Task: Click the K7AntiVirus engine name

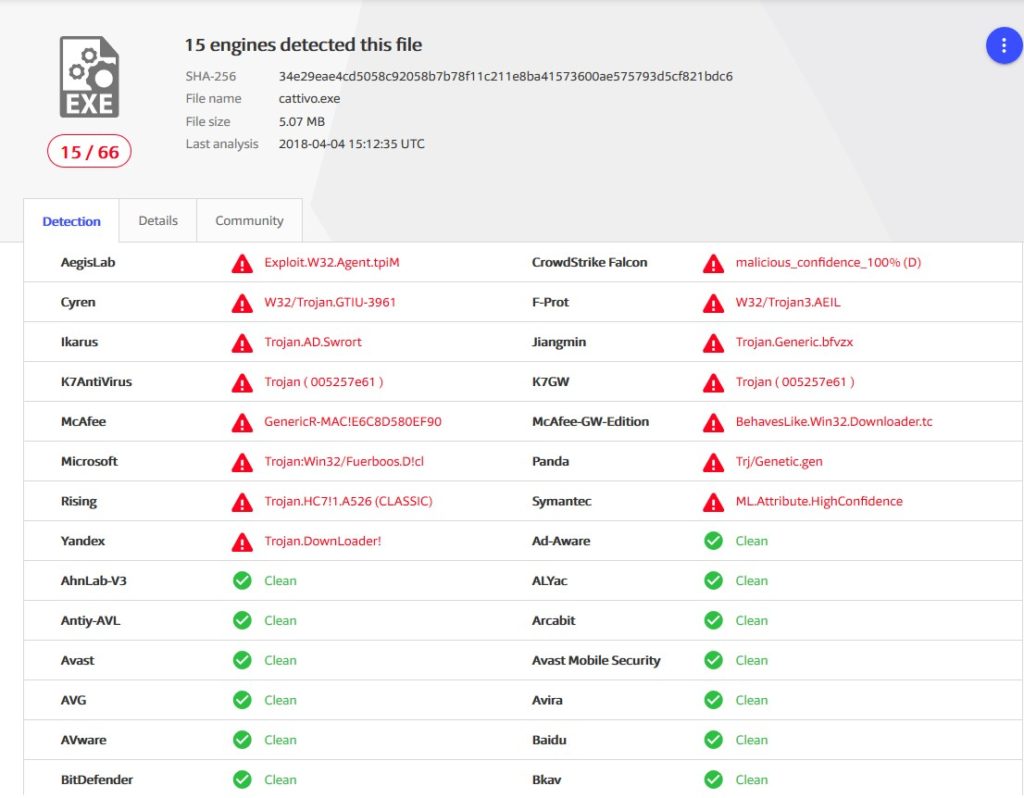Action: click(97, 382)
